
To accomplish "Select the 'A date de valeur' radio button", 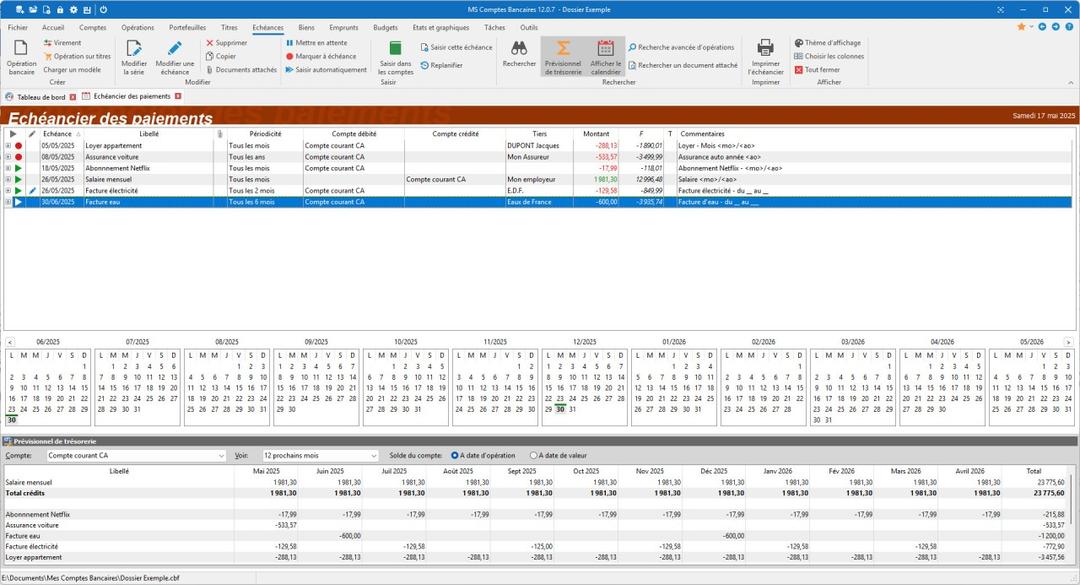I will pyautogui.click(x=533, y=455).
